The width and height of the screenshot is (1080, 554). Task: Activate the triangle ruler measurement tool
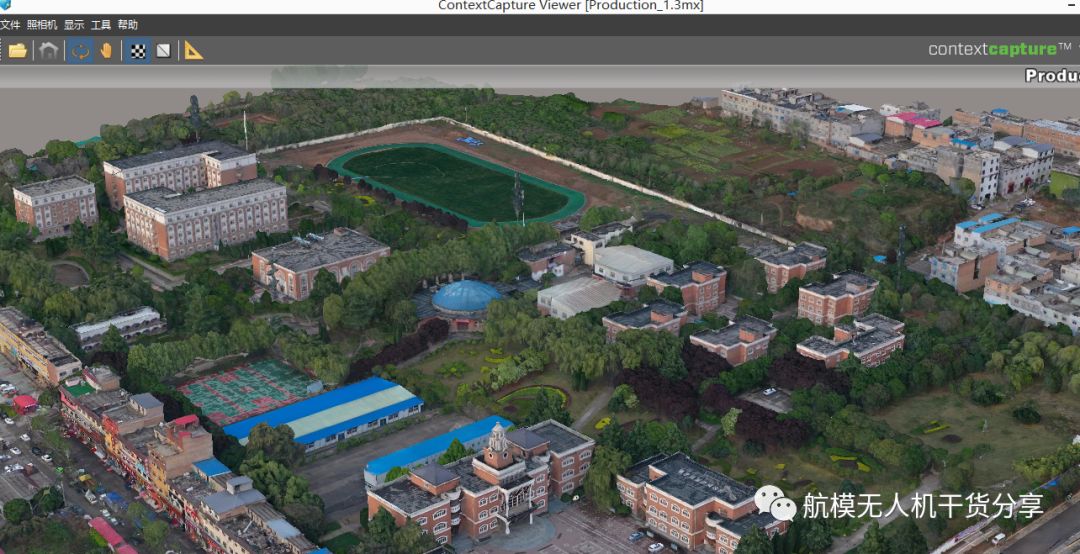pos(194,50)
